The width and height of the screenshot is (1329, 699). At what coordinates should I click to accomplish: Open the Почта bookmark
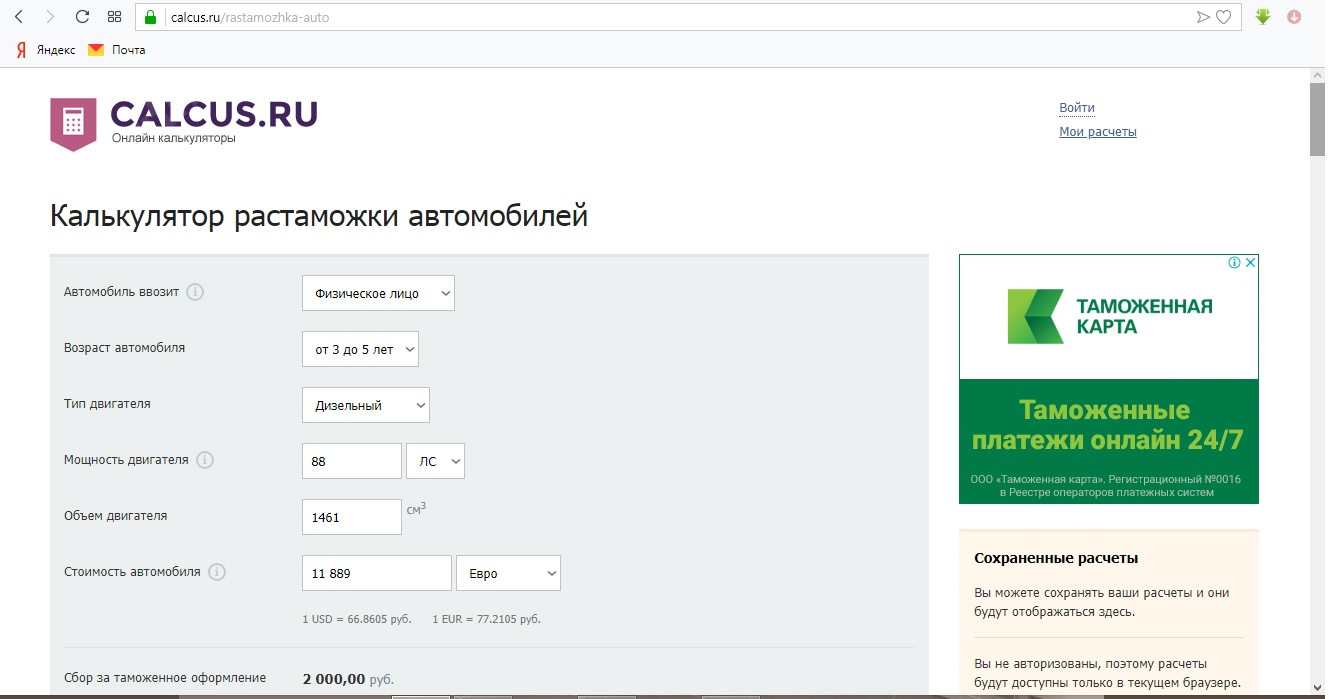[117, 50]
